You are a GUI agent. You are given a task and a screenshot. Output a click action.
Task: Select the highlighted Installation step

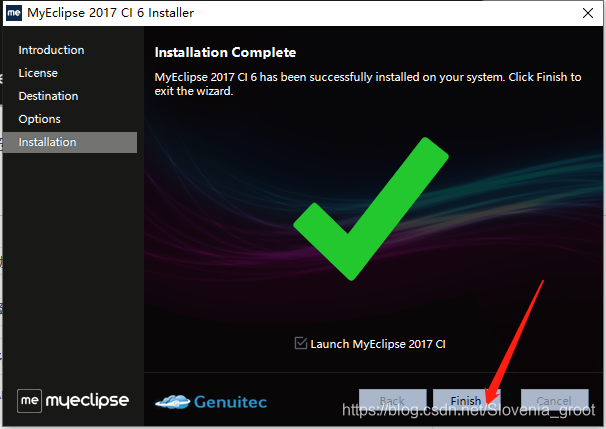coord(70,142)
